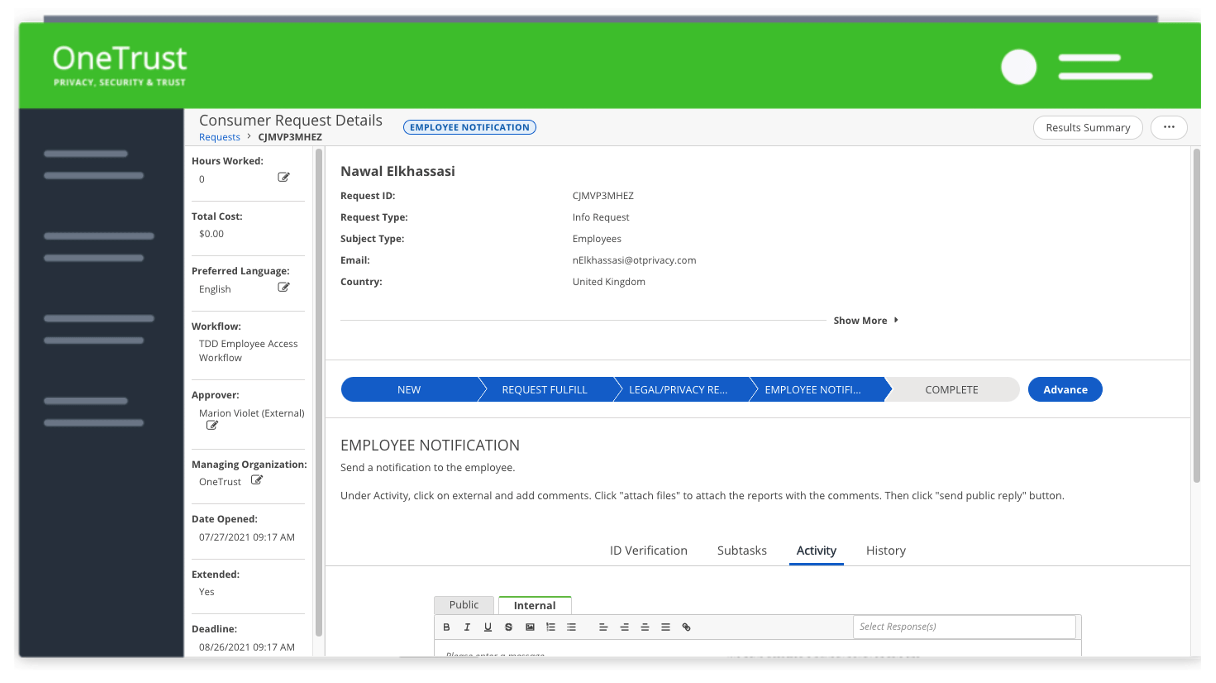Viewport: 1216px width, 683px height.
Task: Select the Internal comment tab
Action: coord(535,605)
